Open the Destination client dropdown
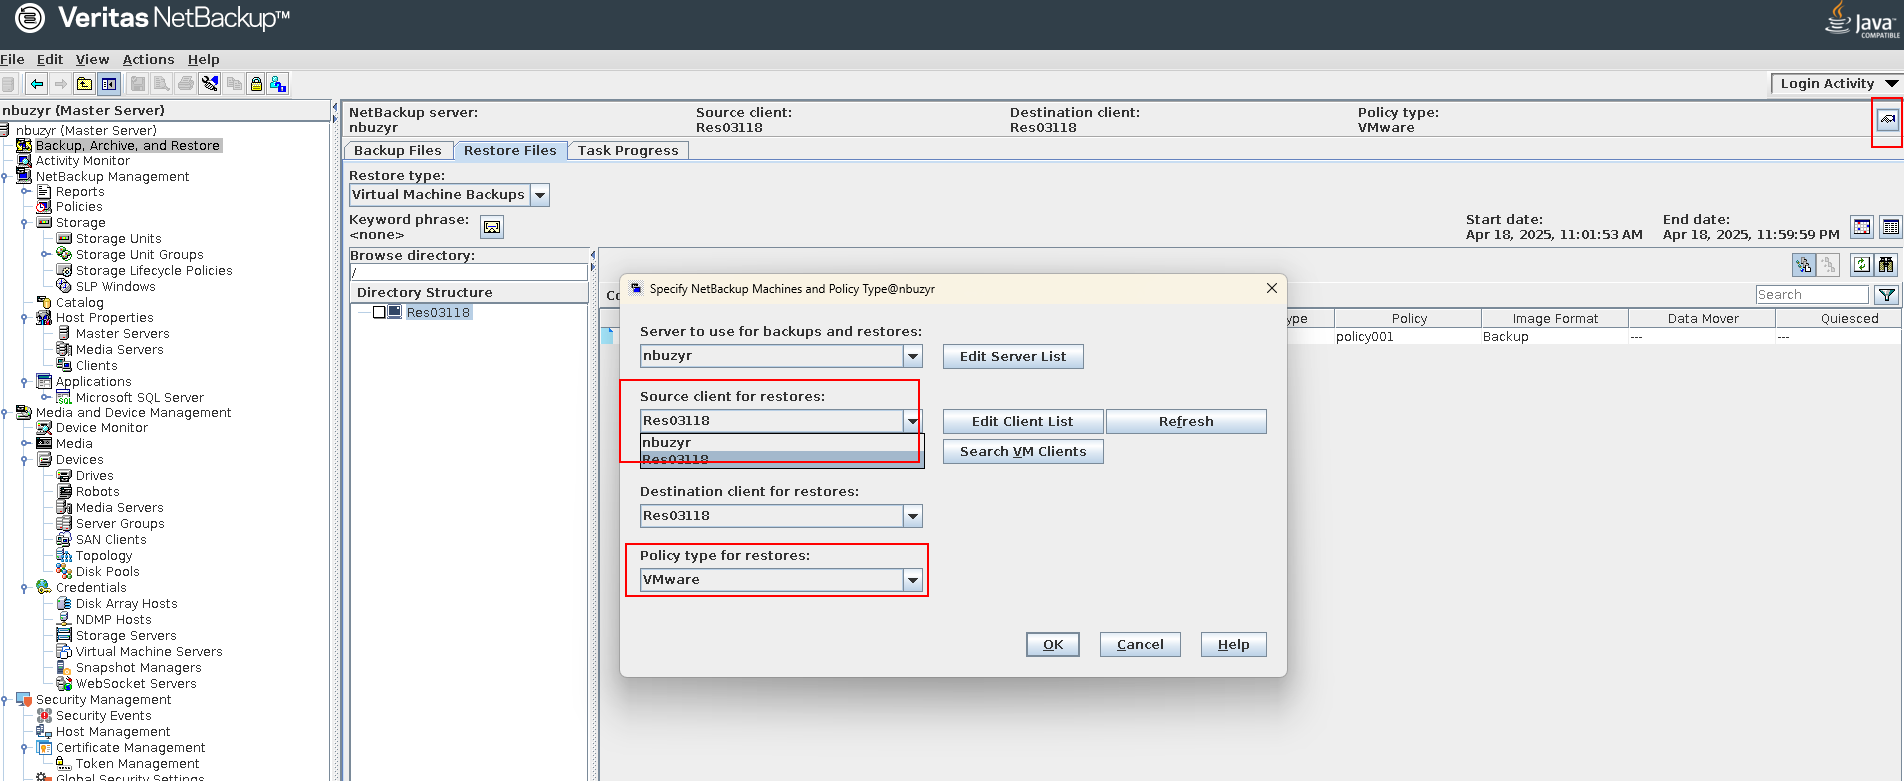This screenshot has width=1904, height=781. coord(913,516)
